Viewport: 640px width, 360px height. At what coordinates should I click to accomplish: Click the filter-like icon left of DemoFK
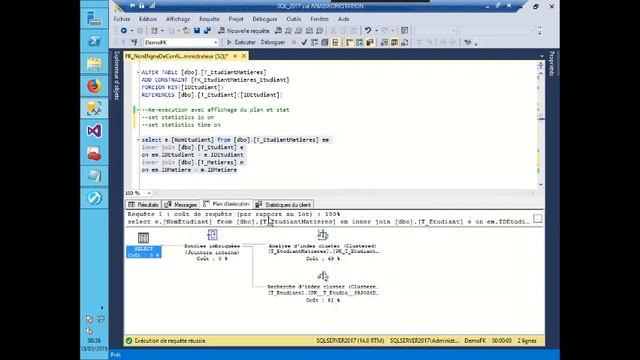tap(134, 42)
